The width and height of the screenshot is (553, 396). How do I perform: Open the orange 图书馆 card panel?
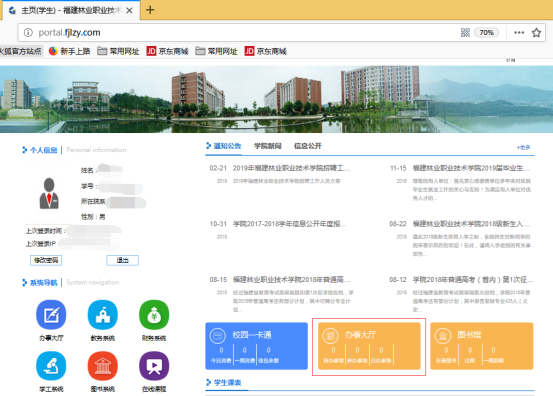(x=482, y=346)
